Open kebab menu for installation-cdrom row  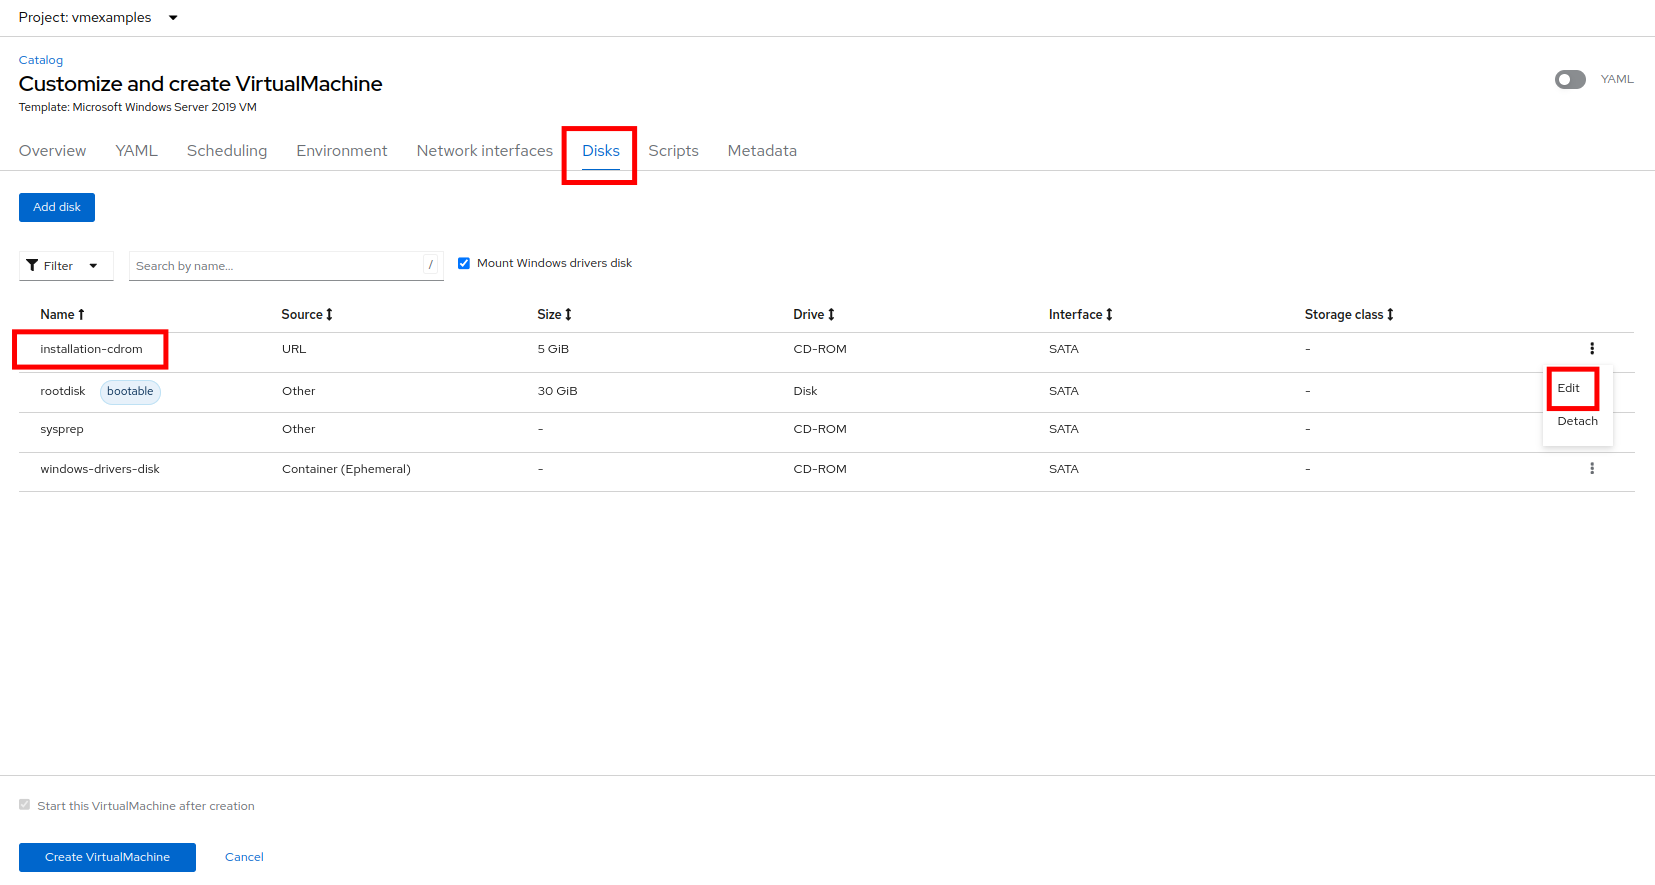[x=1592, y=349]
